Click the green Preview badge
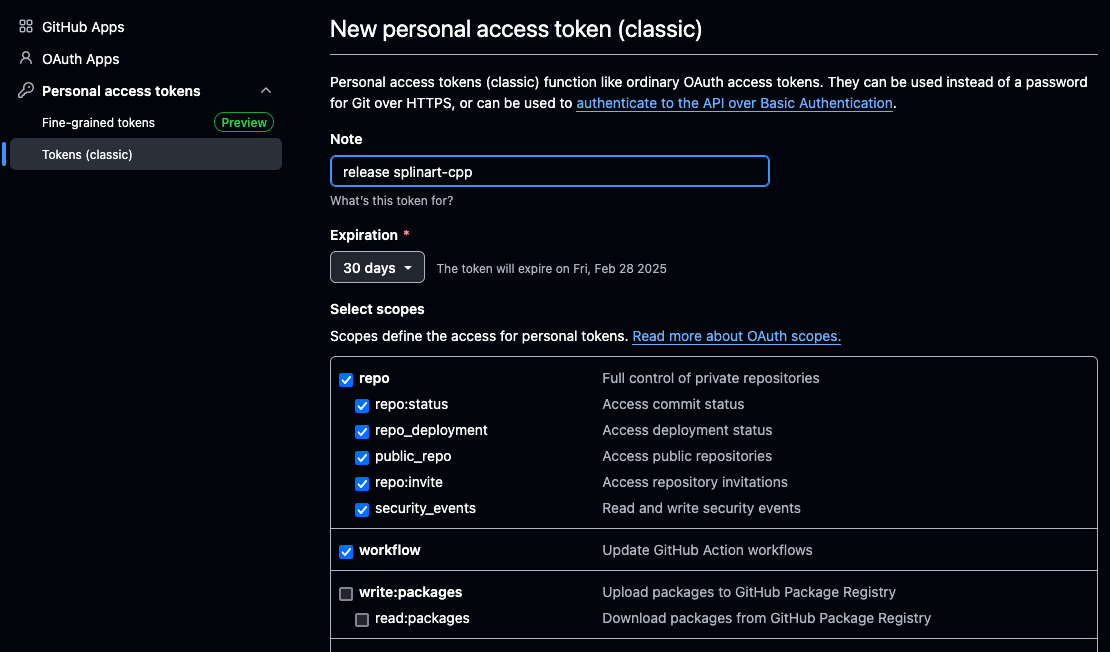The image size is (1110, 652). coord(244,122)
